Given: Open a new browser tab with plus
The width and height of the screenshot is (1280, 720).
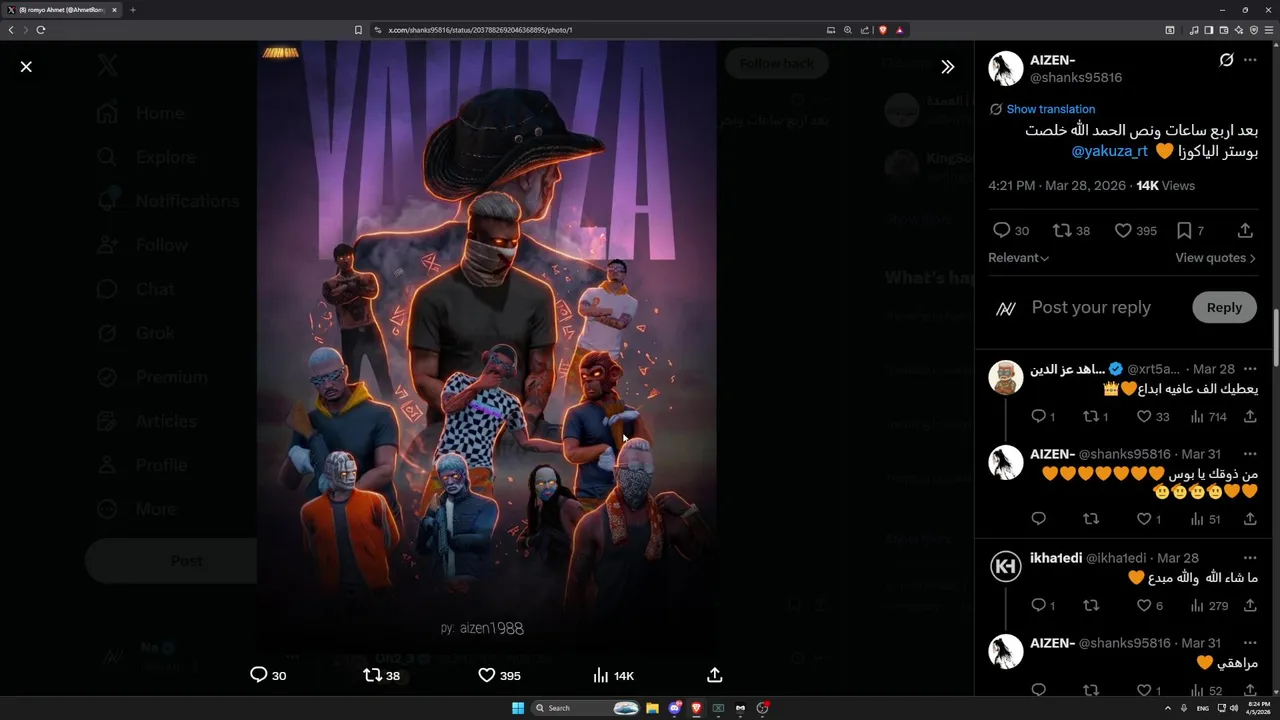Looking at the screenshot, I should [x=133, y=10].
